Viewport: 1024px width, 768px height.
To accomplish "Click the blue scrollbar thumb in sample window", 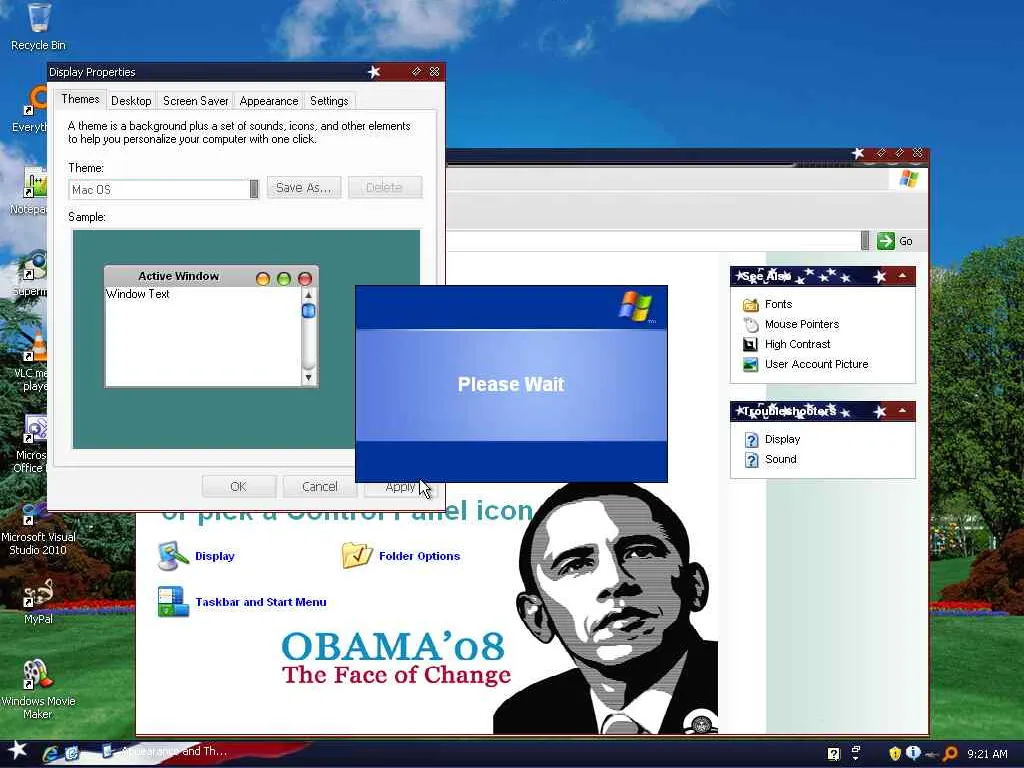I will (x=309, y=311).
